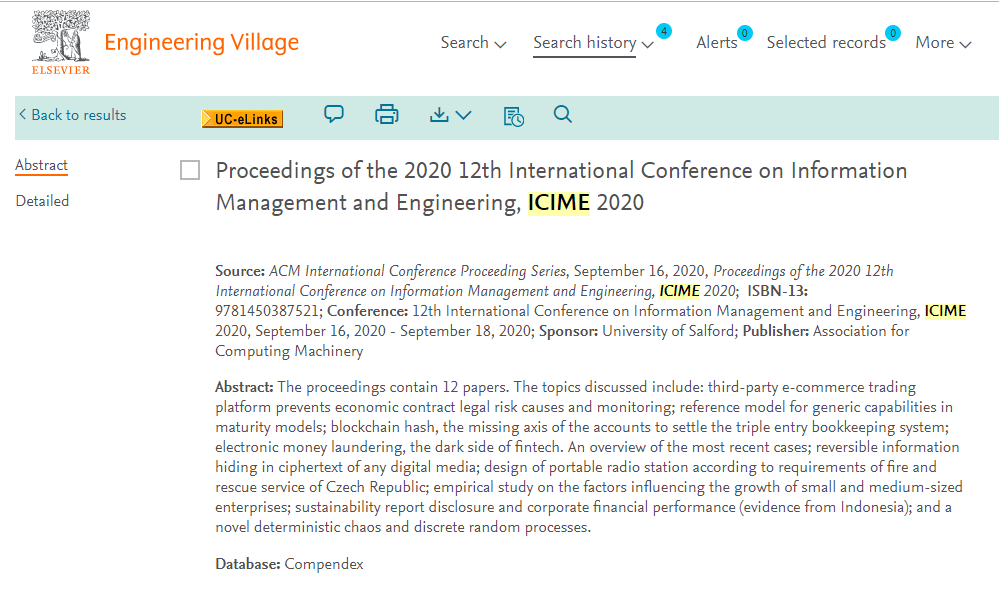Expand the Search dropdown menu
The height and width of the screenshot is (599, 999).
pos(473,43)
